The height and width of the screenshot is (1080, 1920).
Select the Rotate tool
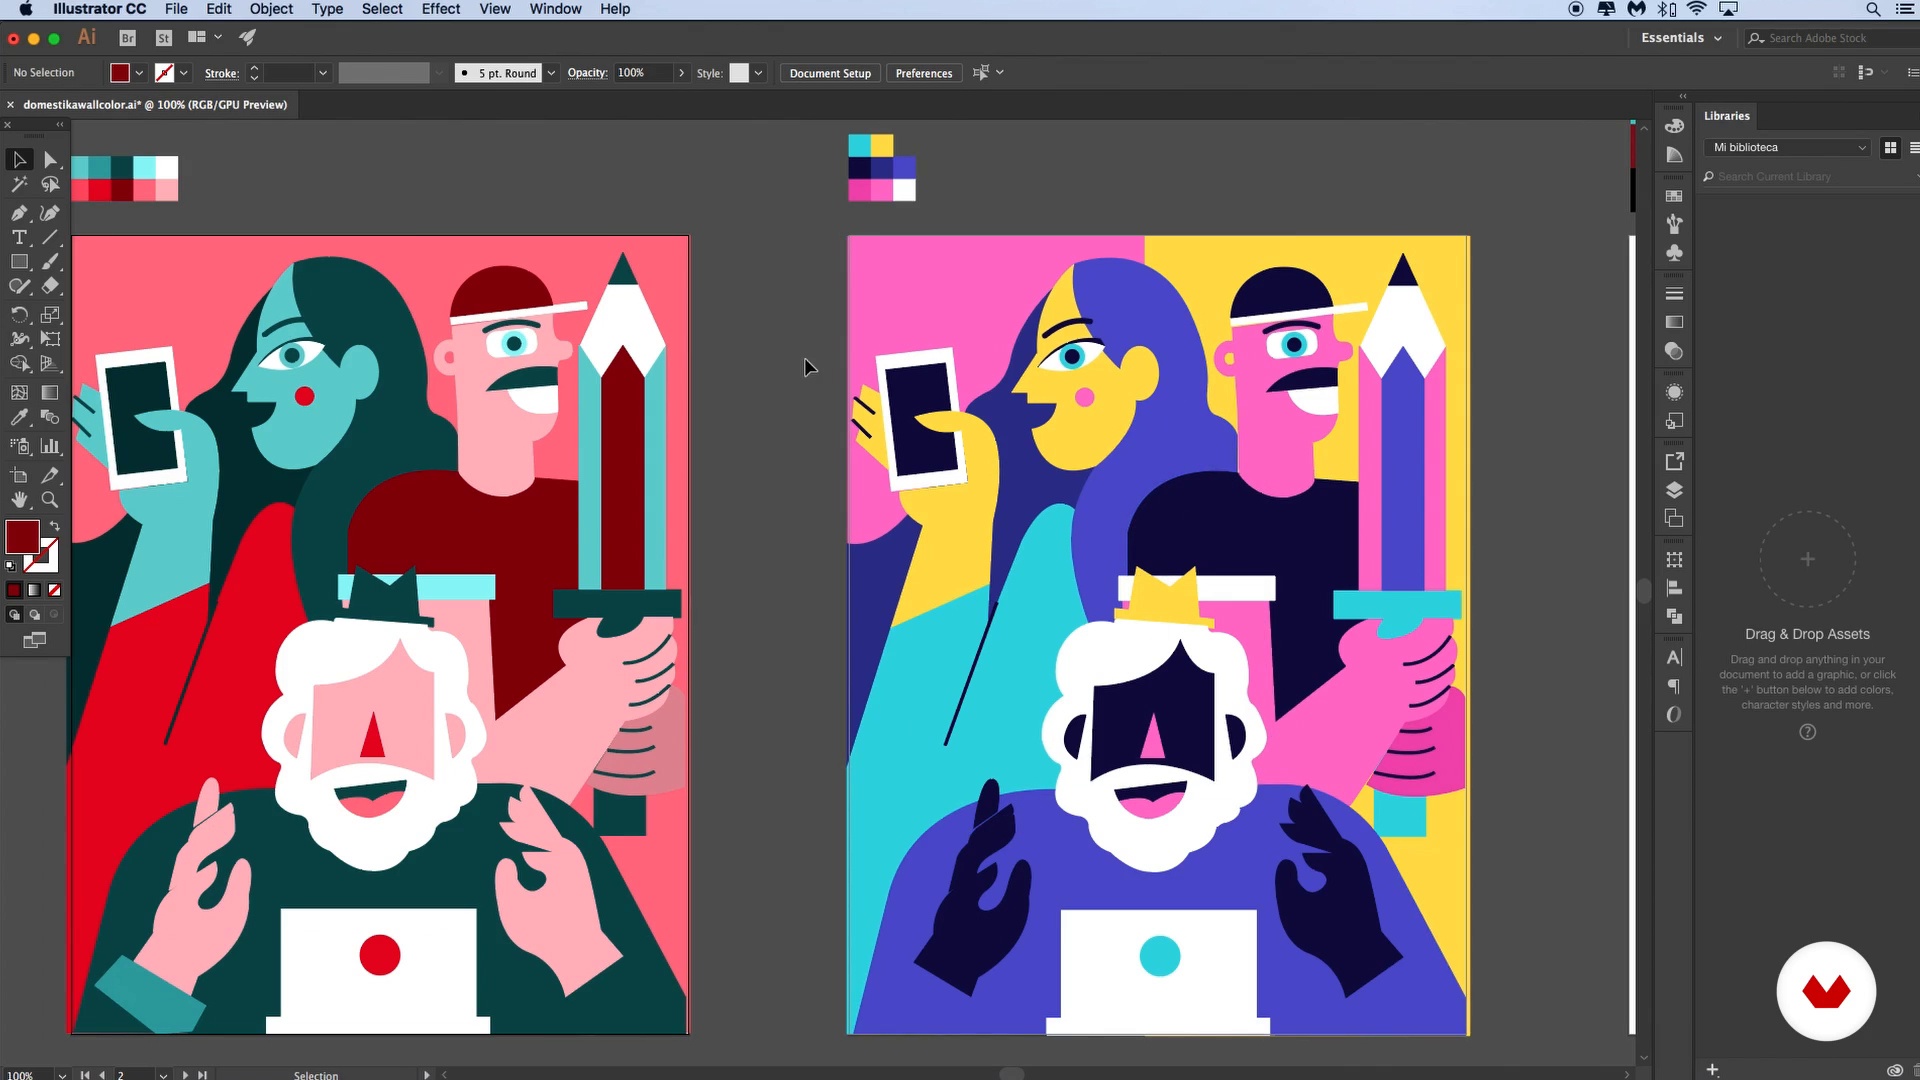tap(19, 315)
